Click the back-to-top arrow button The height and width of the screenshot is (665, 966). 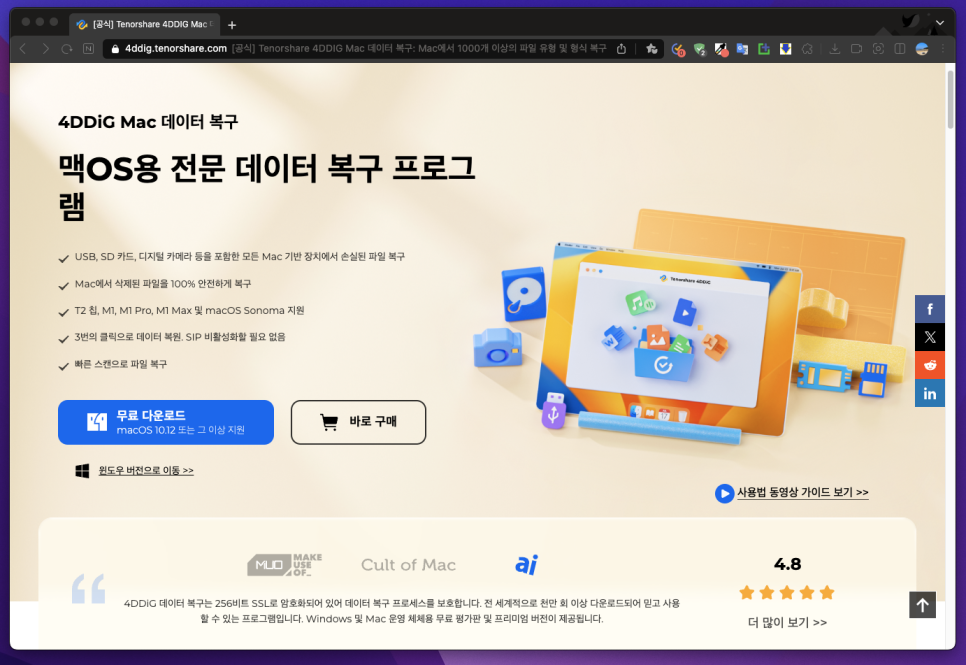[x=922, y=605]
